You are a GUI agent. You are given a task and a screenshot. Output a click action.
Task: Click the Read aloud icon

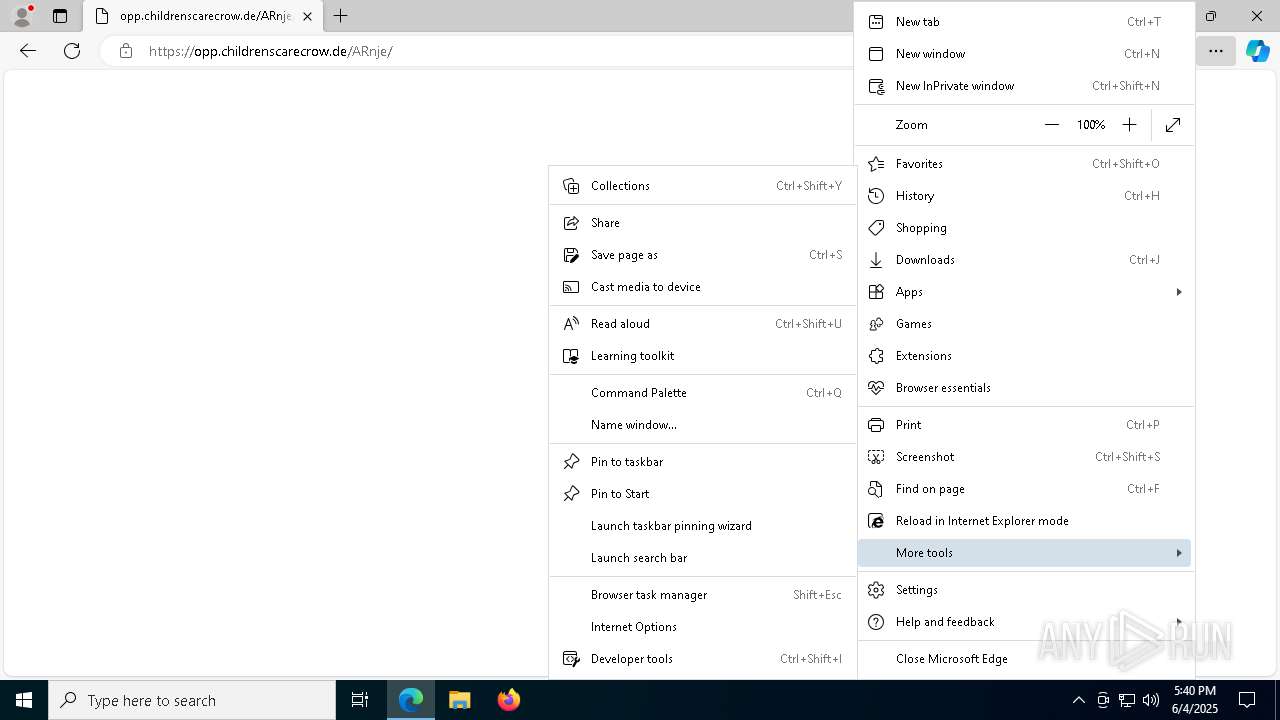[x=571, y=324]
